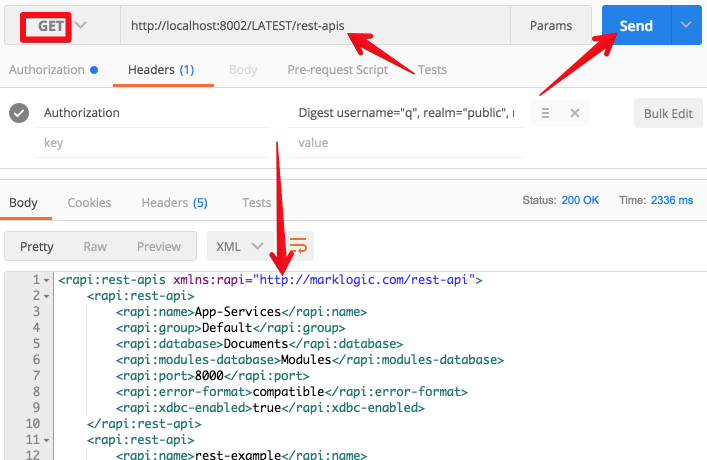Collapse the fold arrow on line 1
Viewport: 707px width, 460px height.
click(46, 281)
